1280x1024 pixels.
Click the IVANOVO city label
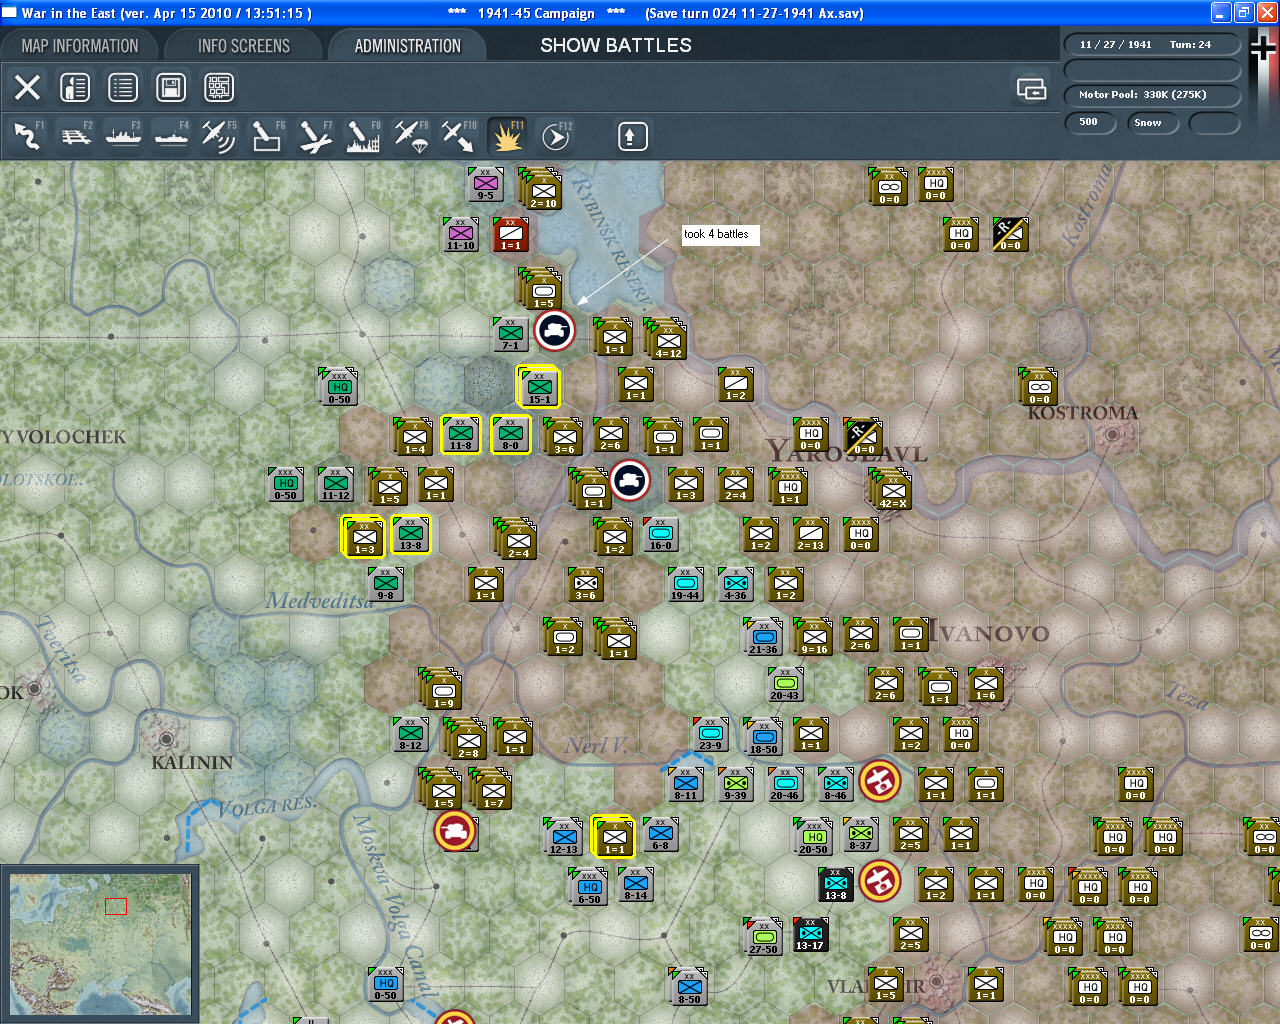988,632
